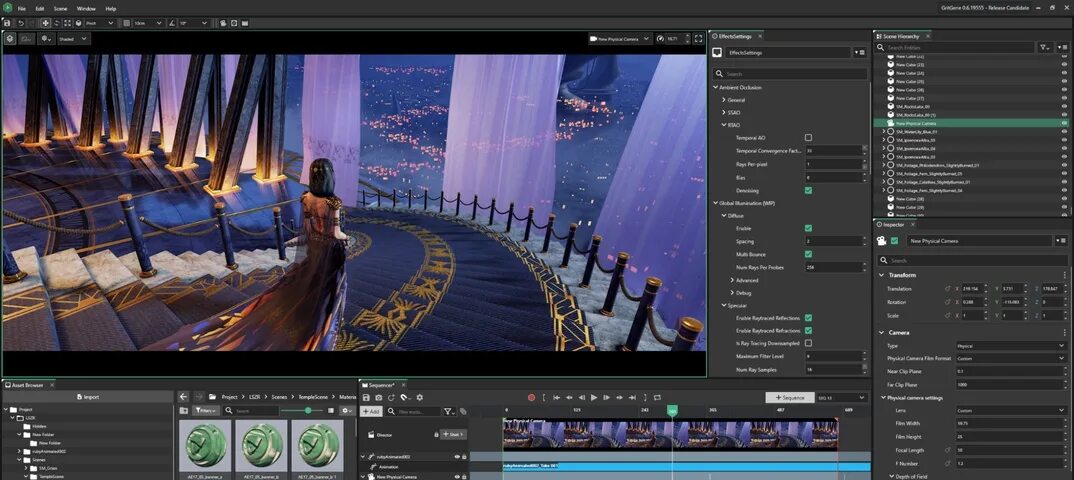Open the Edit menu
Screen dimensions: 1074x480
click(40, 9)
